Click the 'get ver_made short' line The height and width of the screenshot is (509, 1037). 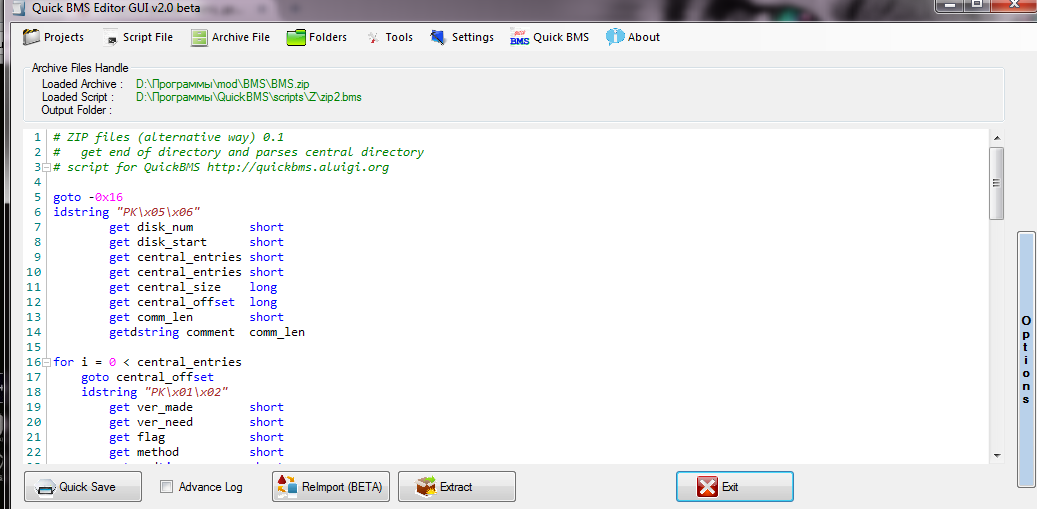196,407
